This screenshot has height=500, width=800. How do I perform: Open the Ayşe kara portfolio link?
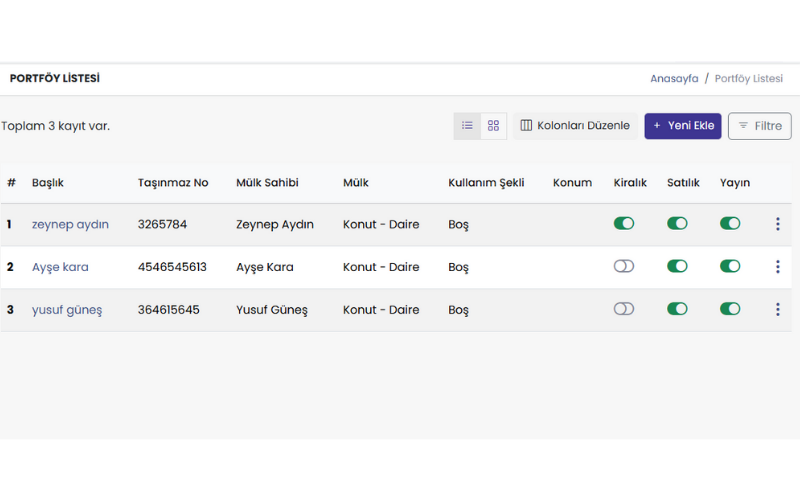(x=60, y=267)
